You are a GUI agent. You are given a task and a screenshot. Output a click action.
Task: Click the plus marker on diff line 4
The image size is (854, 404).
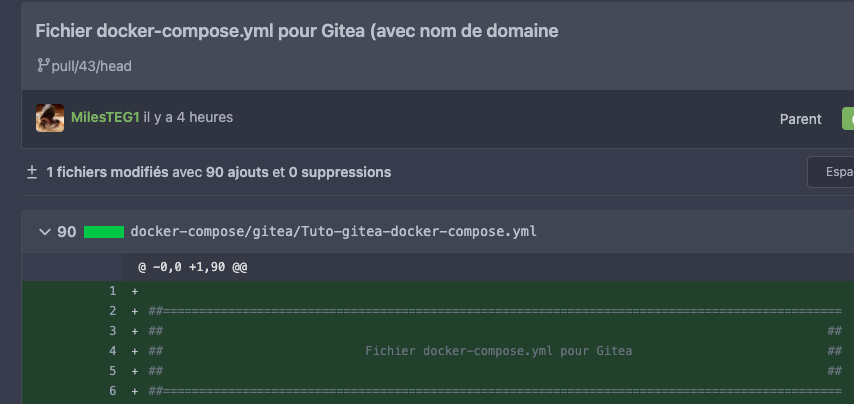(x=135, y=351)
